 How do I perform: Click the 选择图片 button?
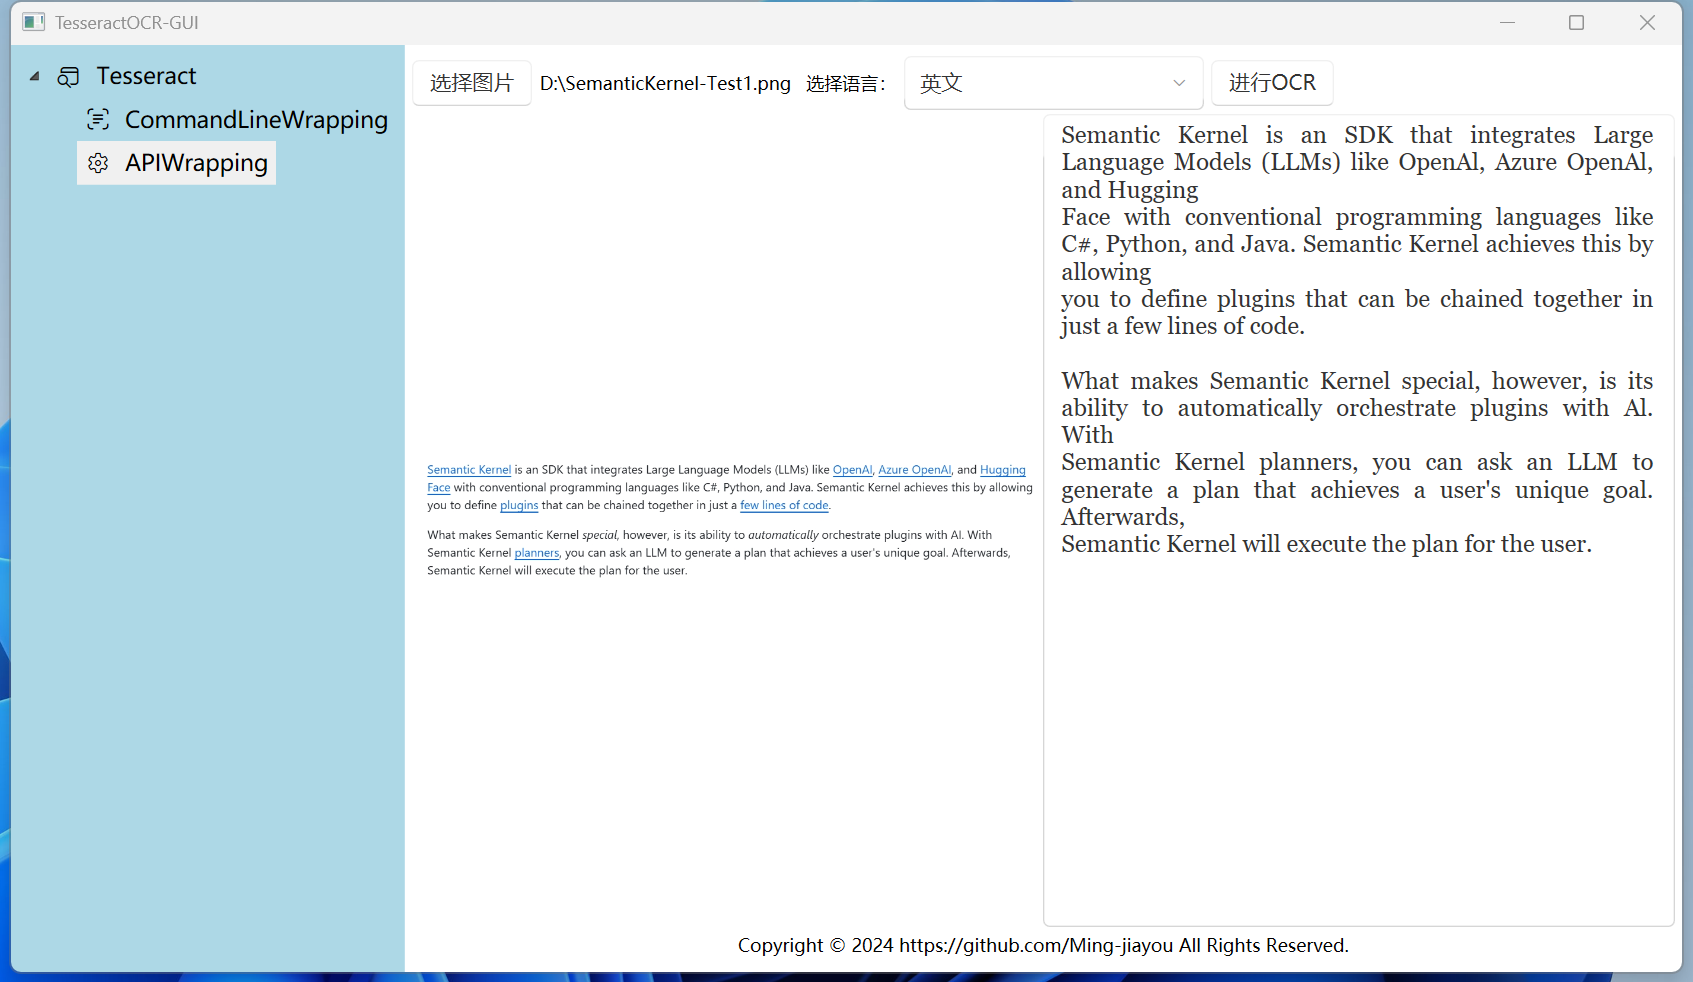[x=472, y=83]
